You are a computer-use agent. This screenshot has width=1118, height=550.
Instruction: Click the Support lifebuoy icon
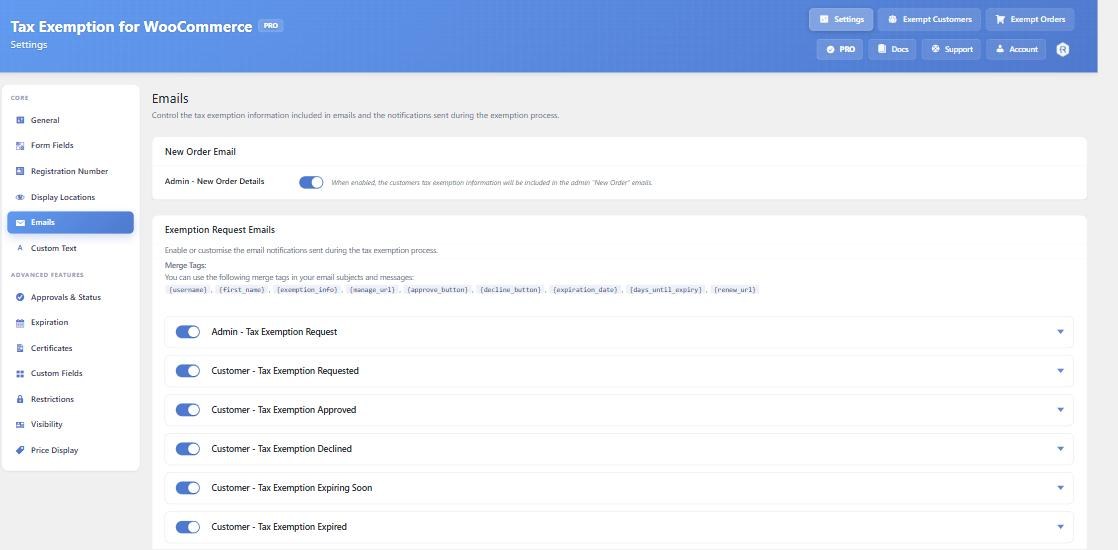click(935, 49)
